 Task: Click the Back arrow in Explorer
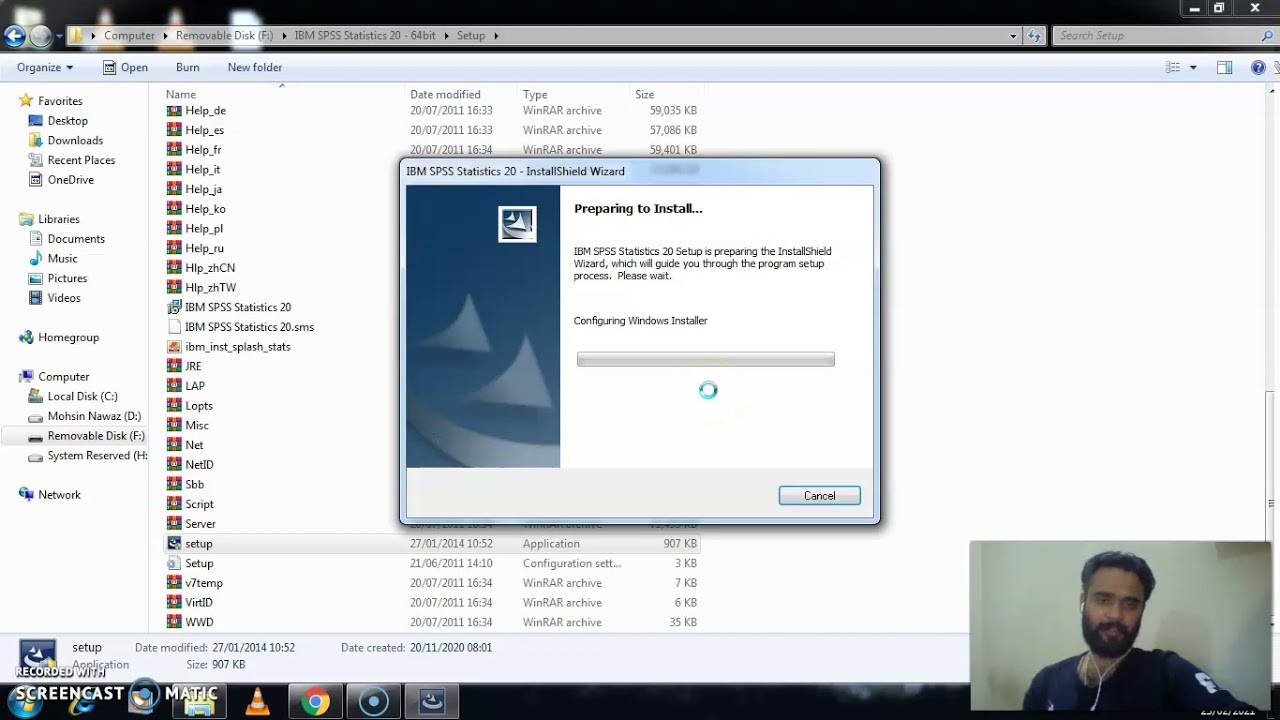pos(14,36)
